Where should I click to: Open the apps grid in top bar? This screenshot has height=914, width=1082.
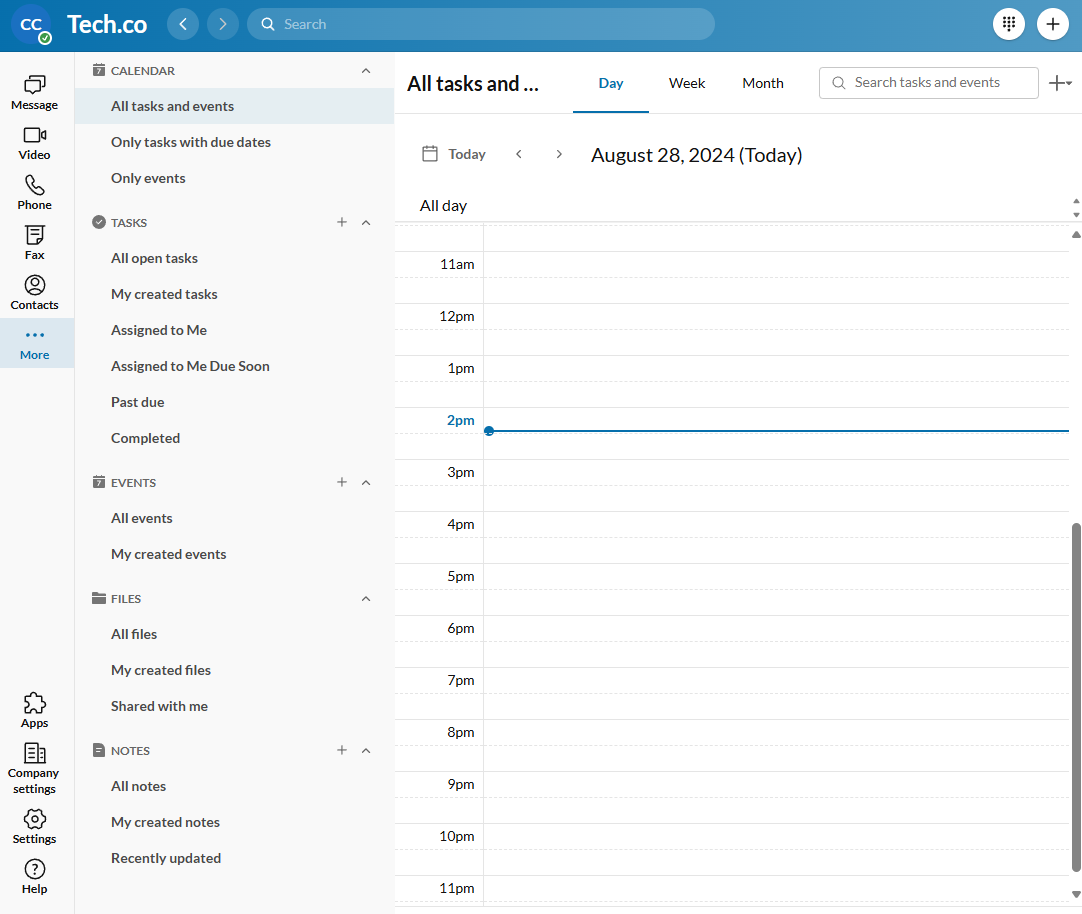(1009, 23)
